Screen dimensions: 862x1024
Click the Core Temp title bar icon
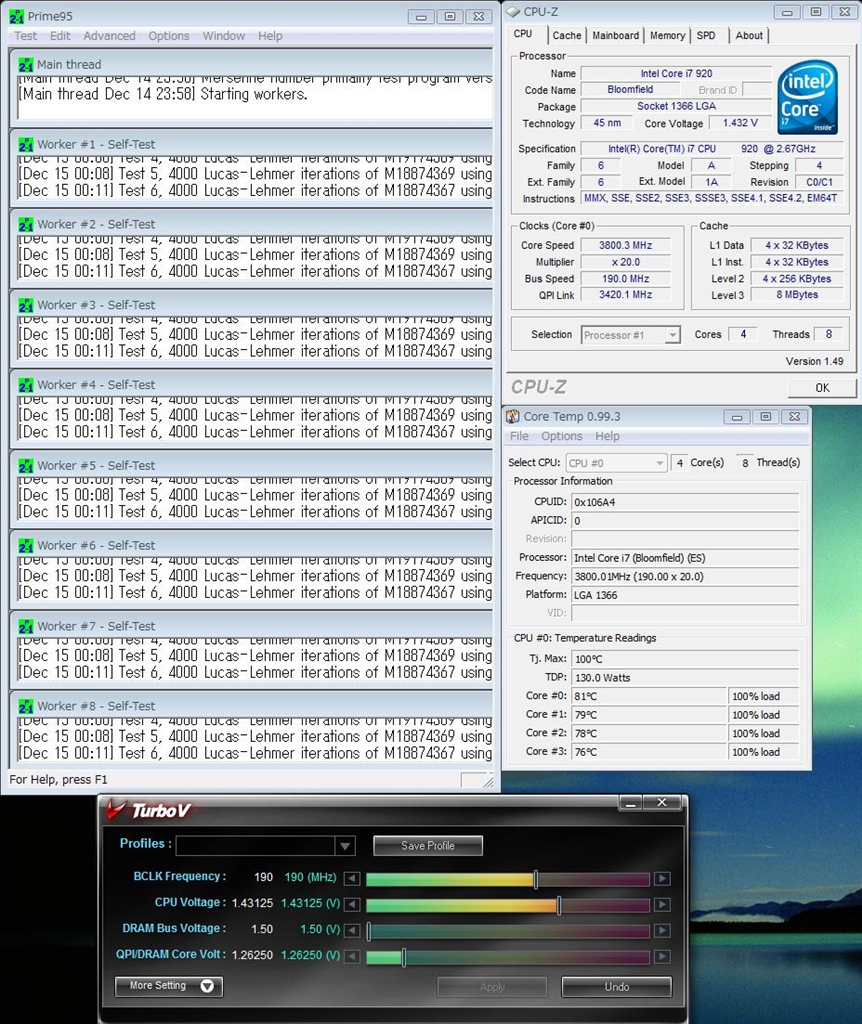tap(512, 416)
